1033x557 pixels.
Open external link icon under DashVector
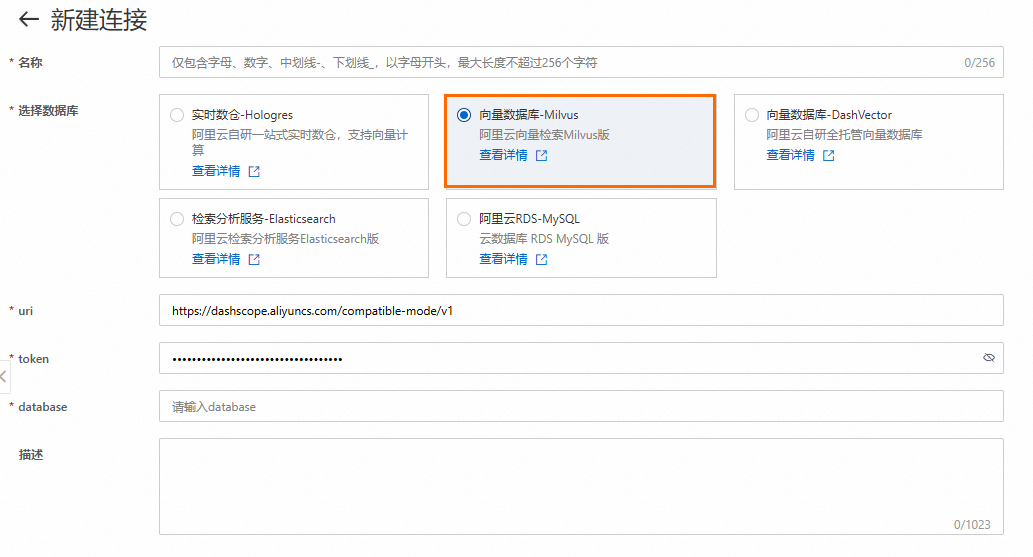pyautogui.click(x=829, y=156)
